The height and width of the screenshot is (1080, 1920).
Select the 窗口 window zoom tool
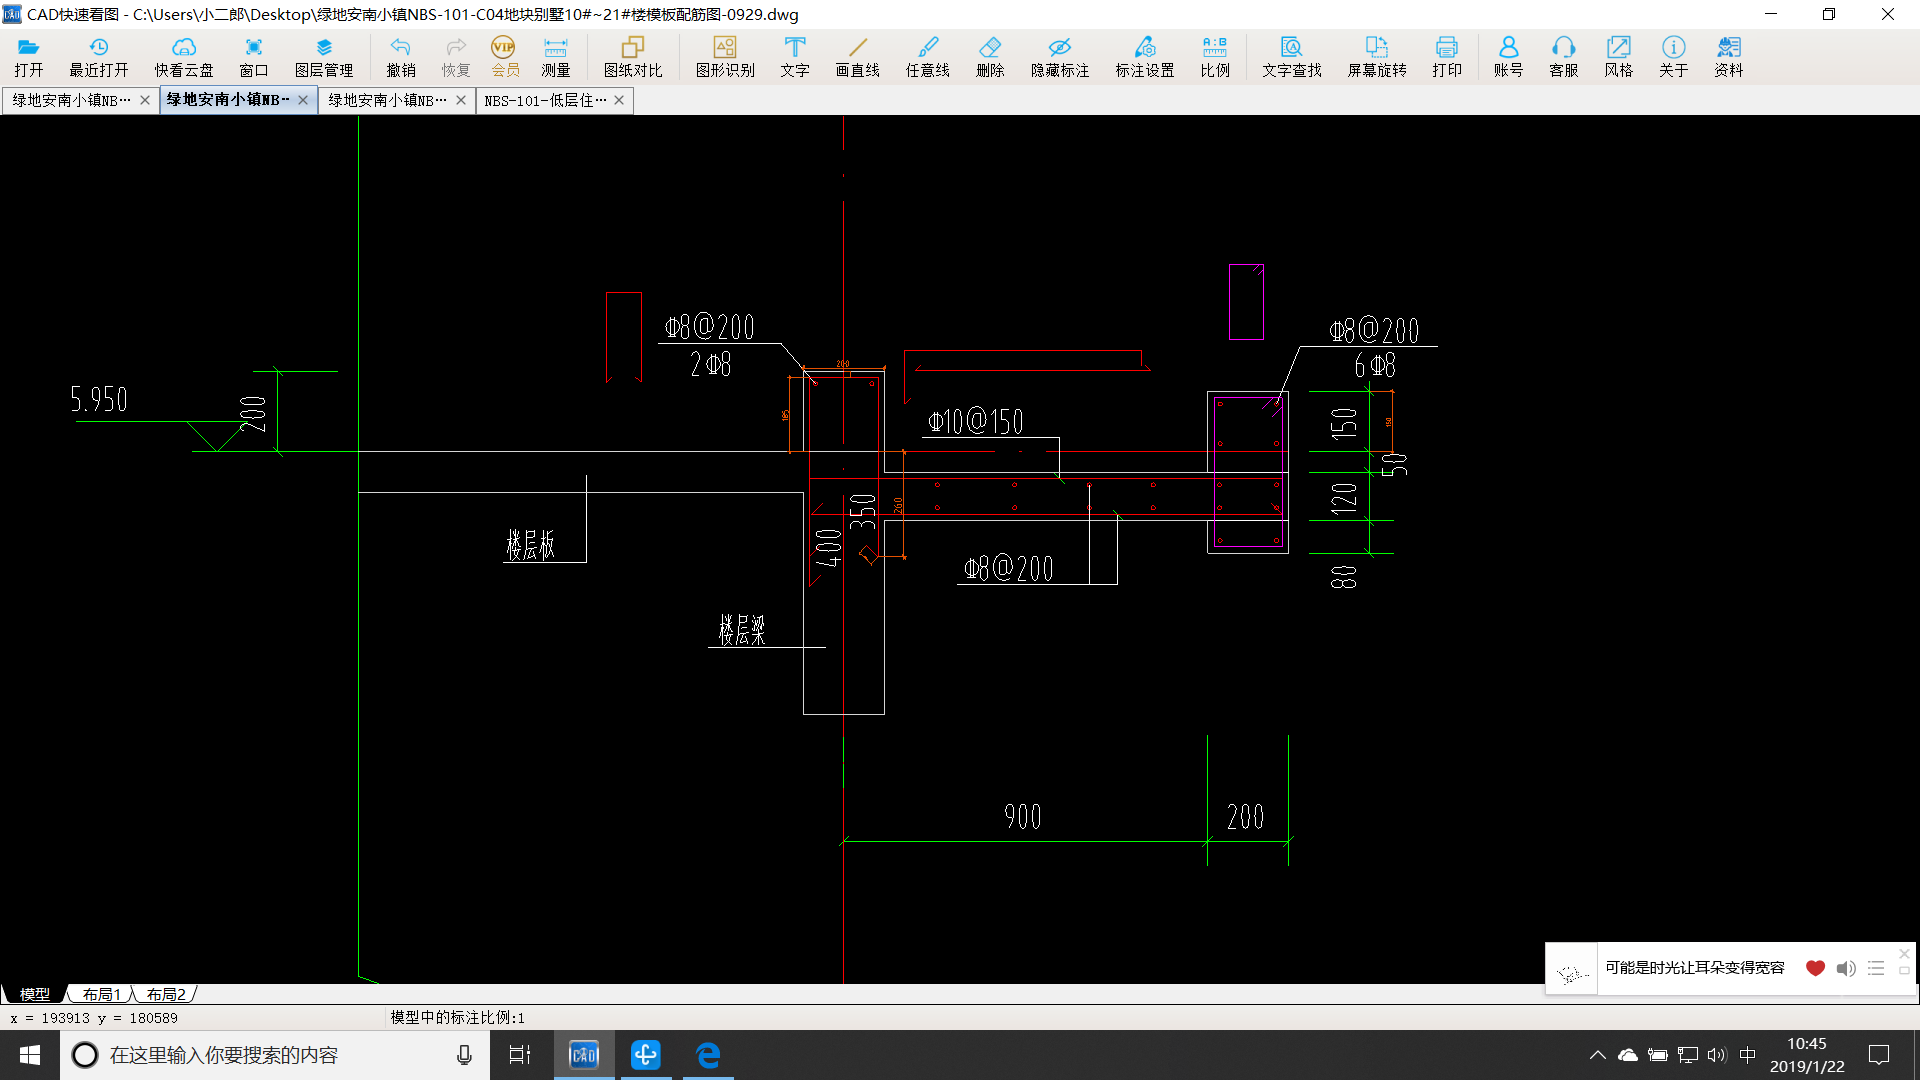[254, 56]
